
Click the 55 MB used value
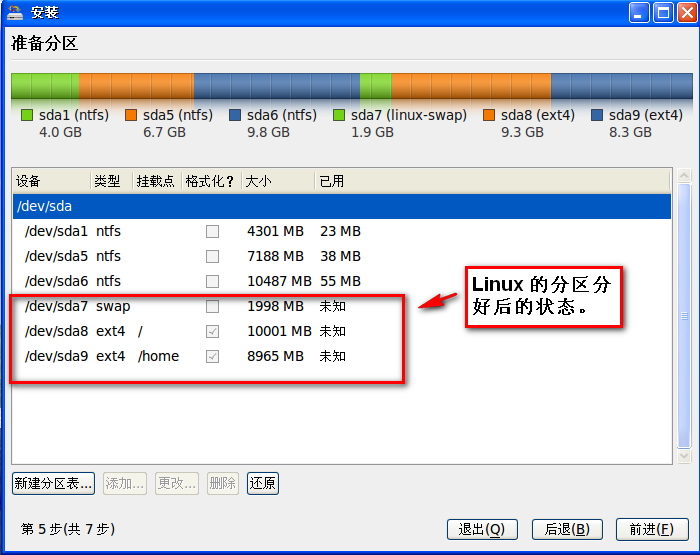[340, 281]
